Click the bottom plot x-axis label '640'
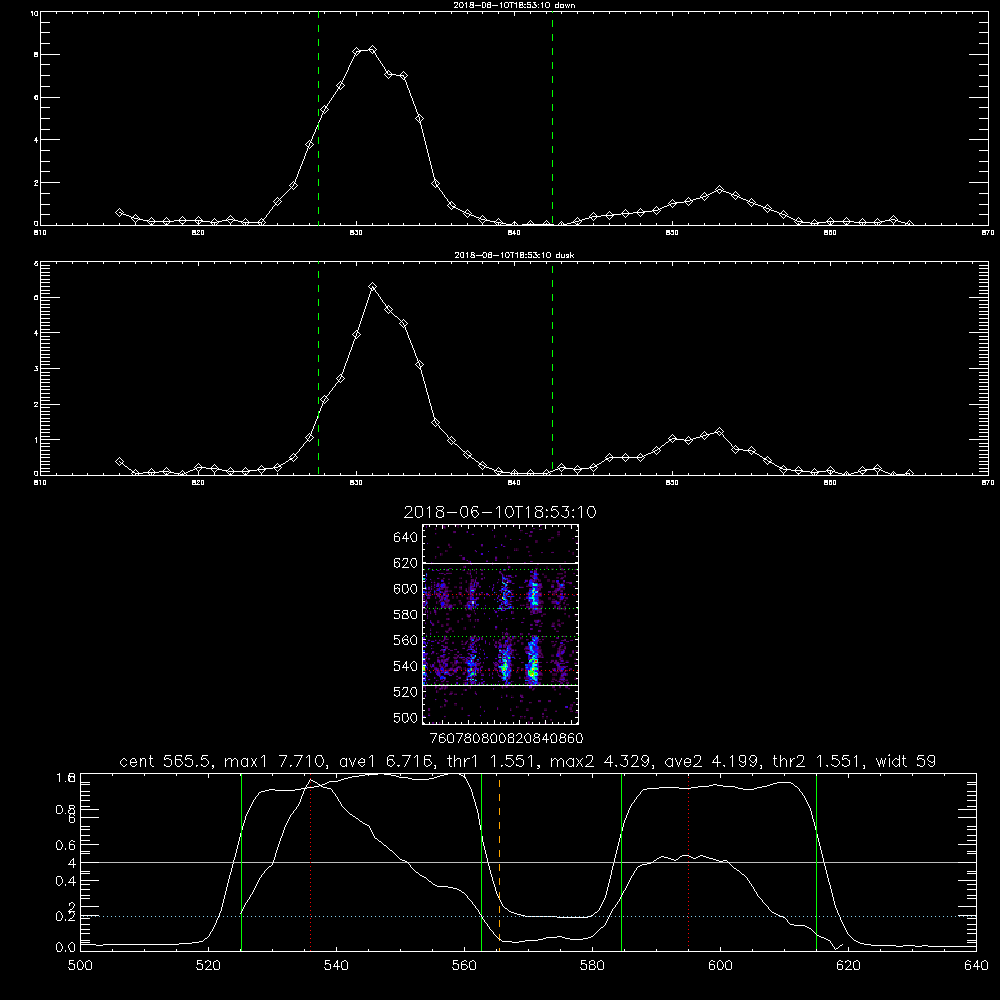 976,966
